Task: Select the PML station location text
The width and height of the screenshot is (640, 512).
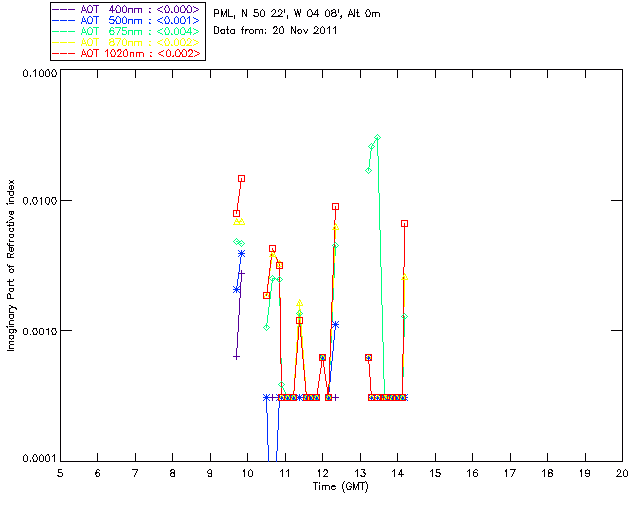Action: click(297, 14)
